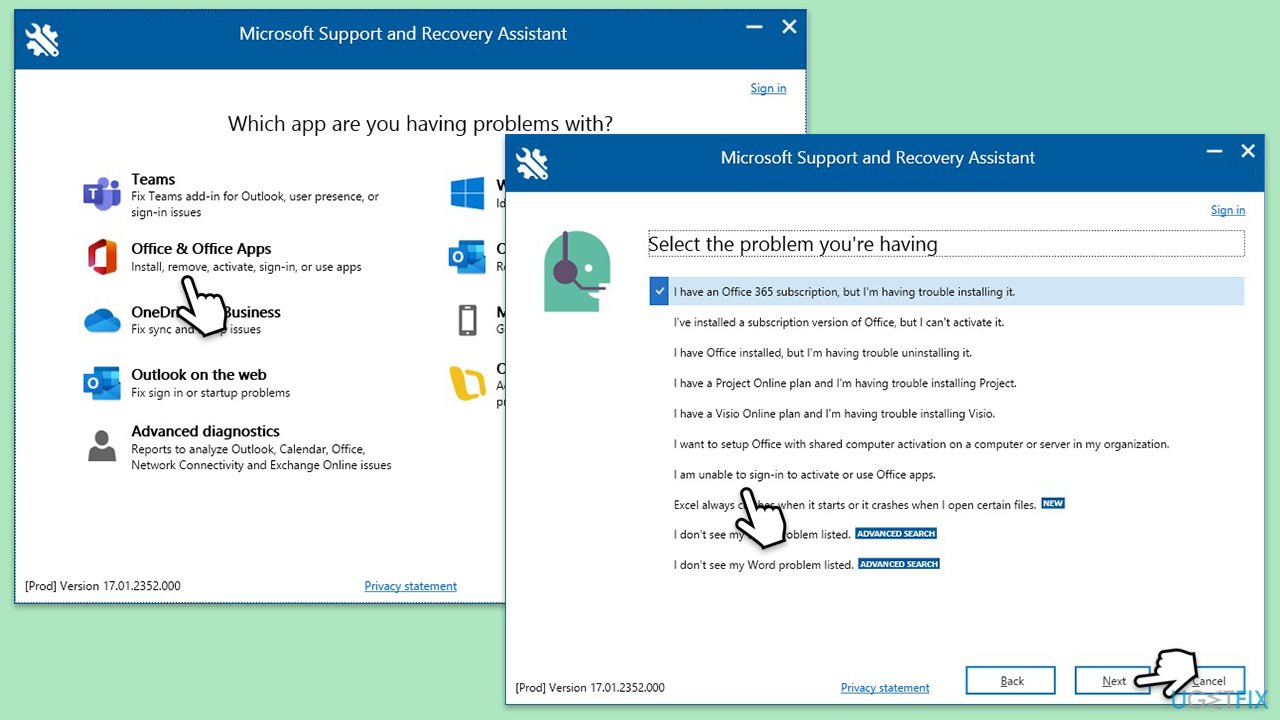Viewport: 1280px width, 720px height.
Task: Open Privacy statement link in front window
Action: [x=885, y=688]
